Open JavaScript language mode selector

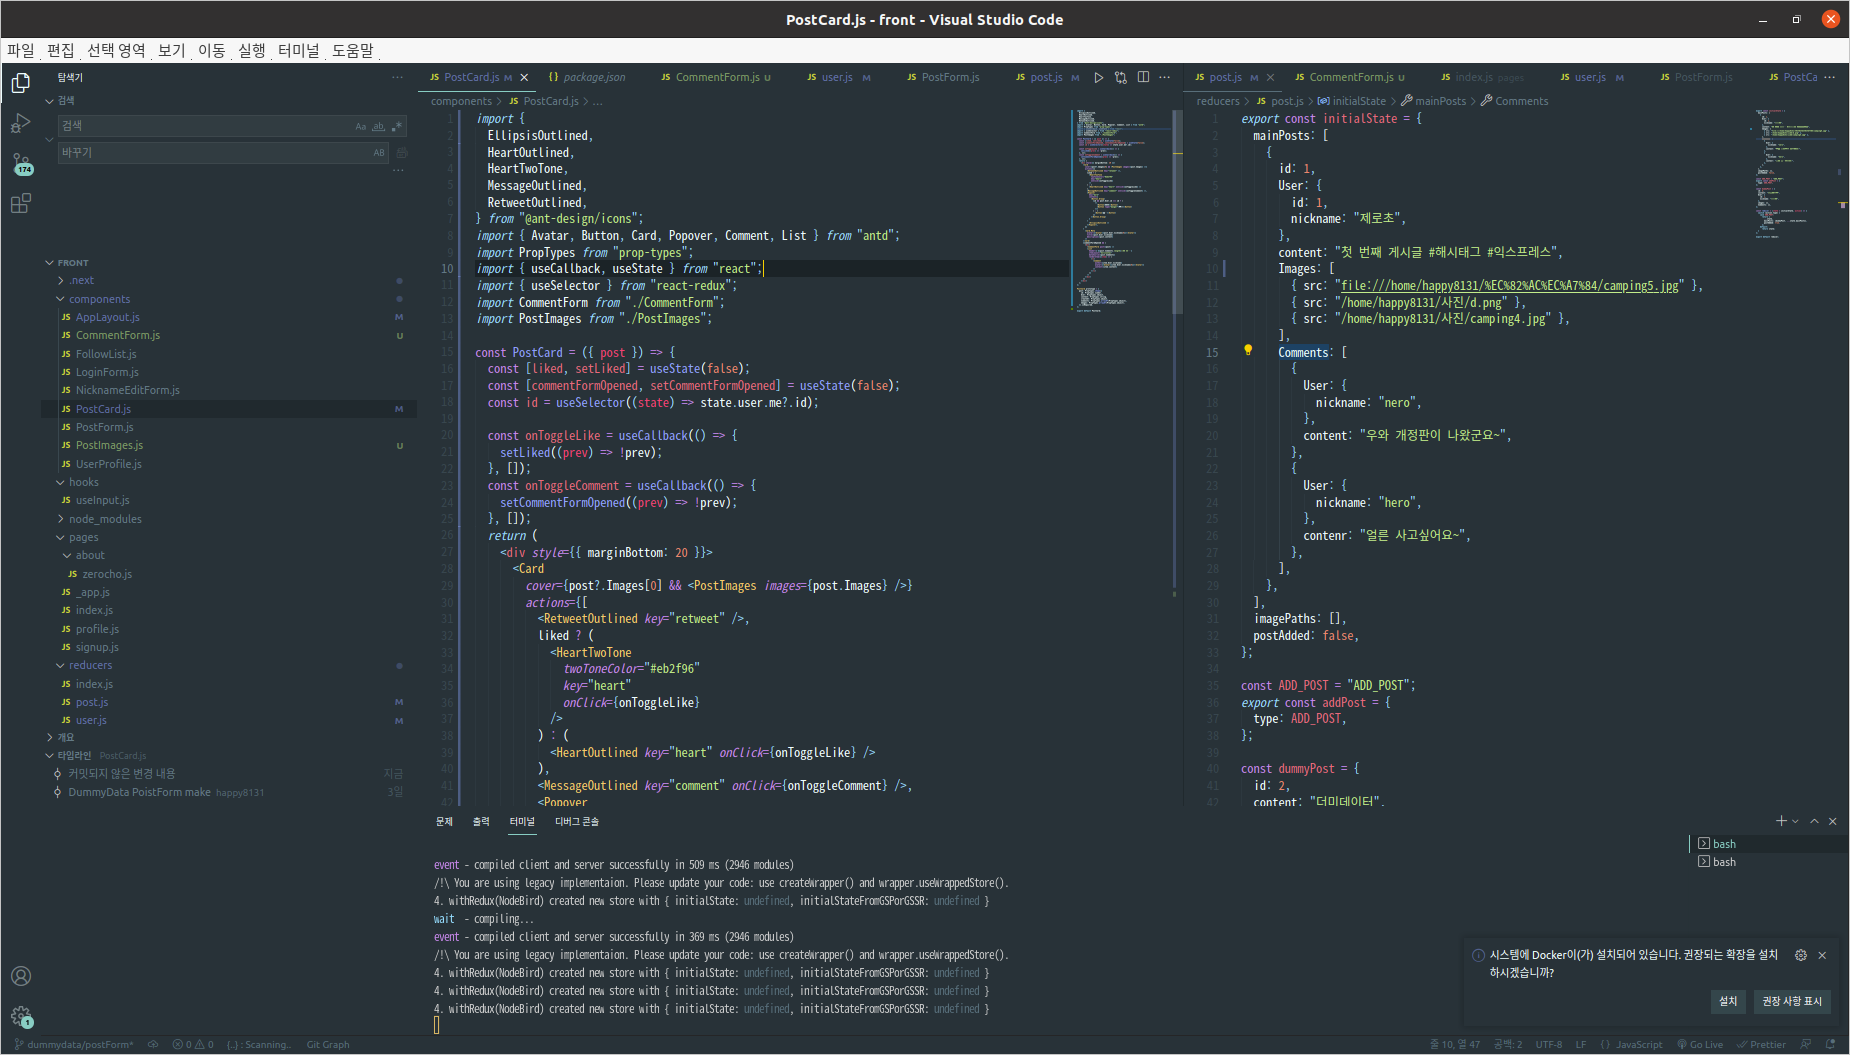tap(1639, 1044)
